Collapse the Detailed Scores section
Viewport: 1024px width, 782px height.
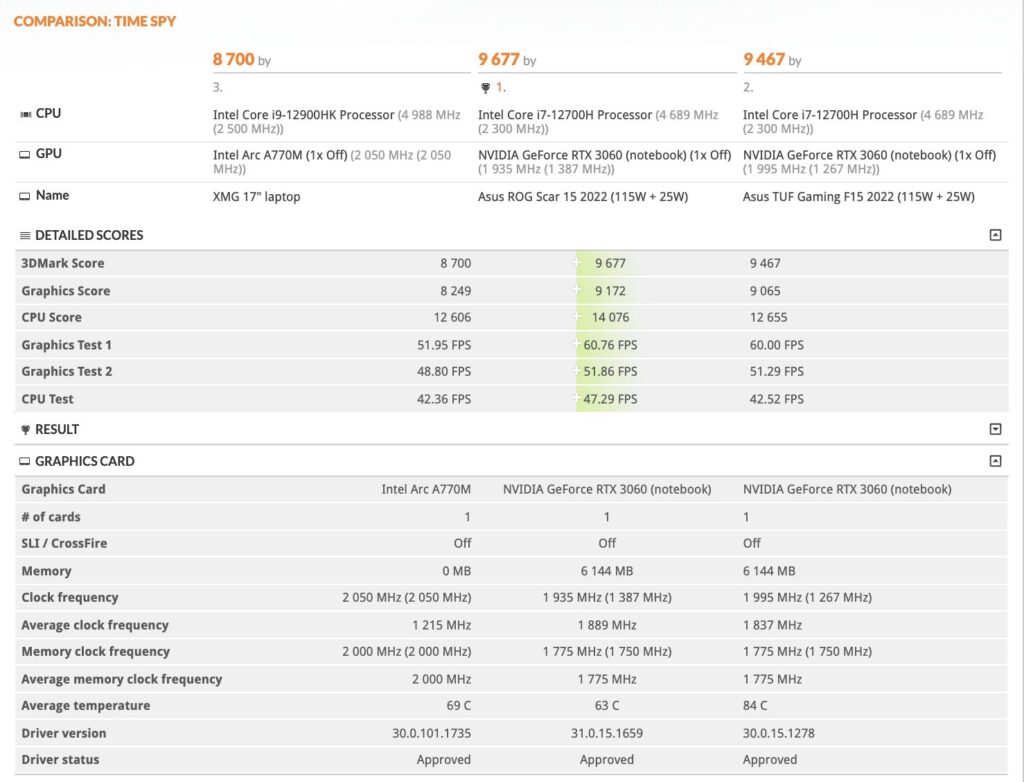tap(995, 235)
